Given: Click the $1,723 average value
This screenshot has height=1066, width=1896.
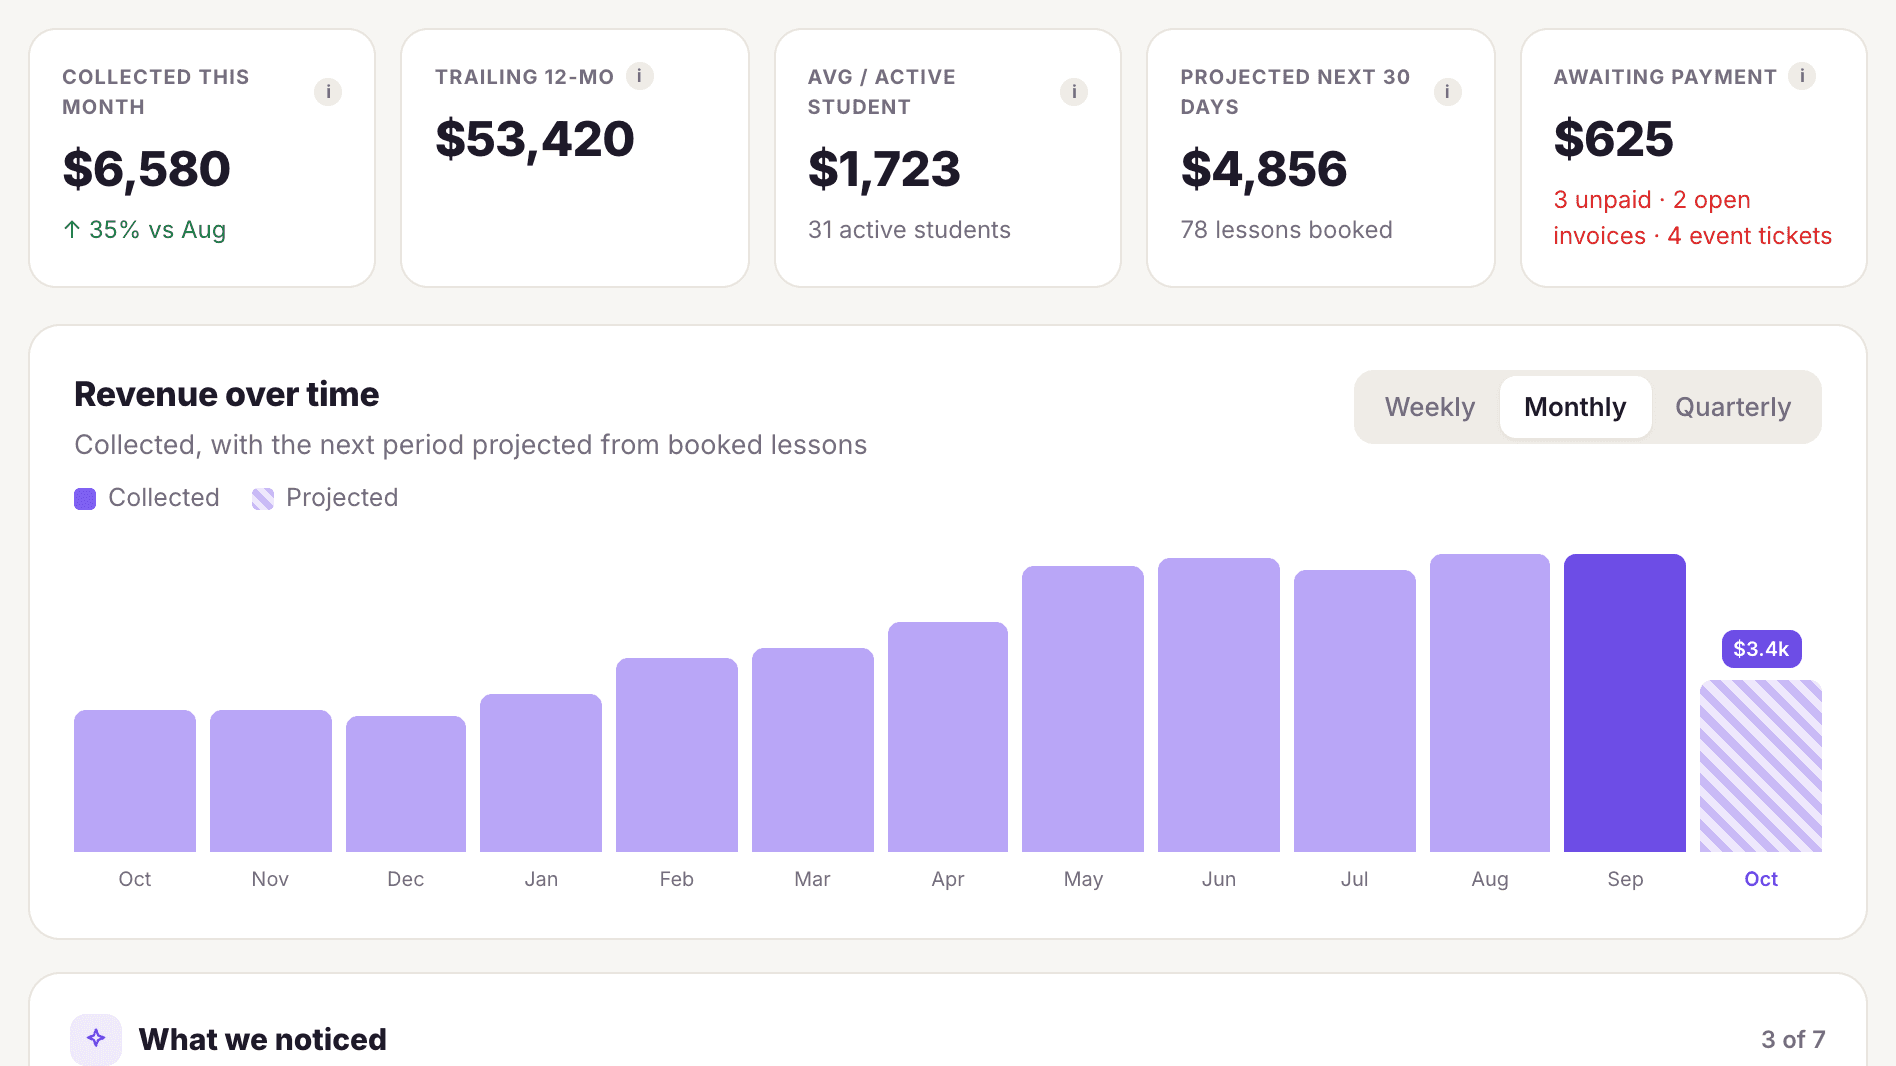Looking at the screenshot, I should point(884,169).
